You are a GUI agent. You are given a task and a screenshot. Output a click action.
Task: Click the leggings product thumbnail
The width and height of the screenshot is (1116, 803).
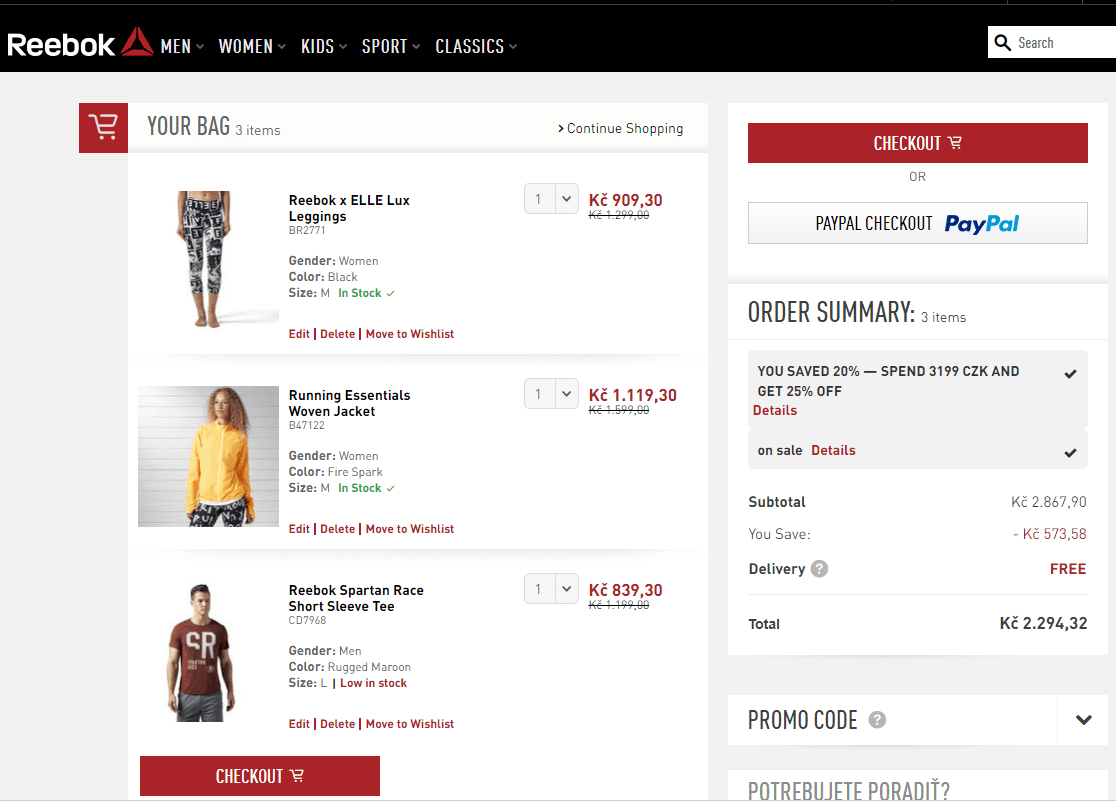point(208,259)
